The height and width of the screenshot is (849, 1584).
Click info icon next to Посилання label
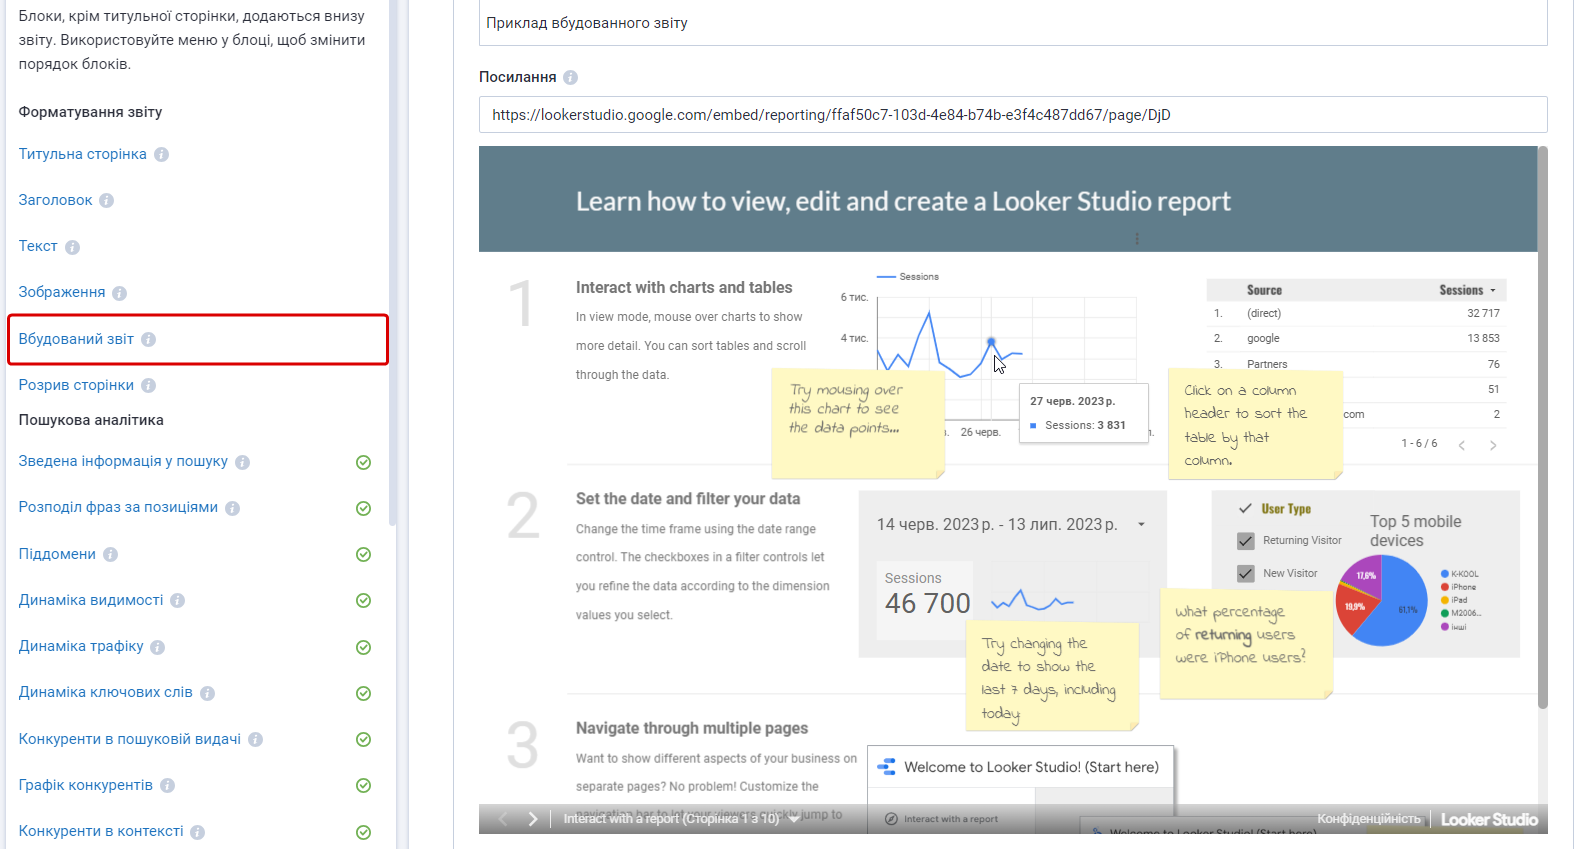(x=570, y=78)
